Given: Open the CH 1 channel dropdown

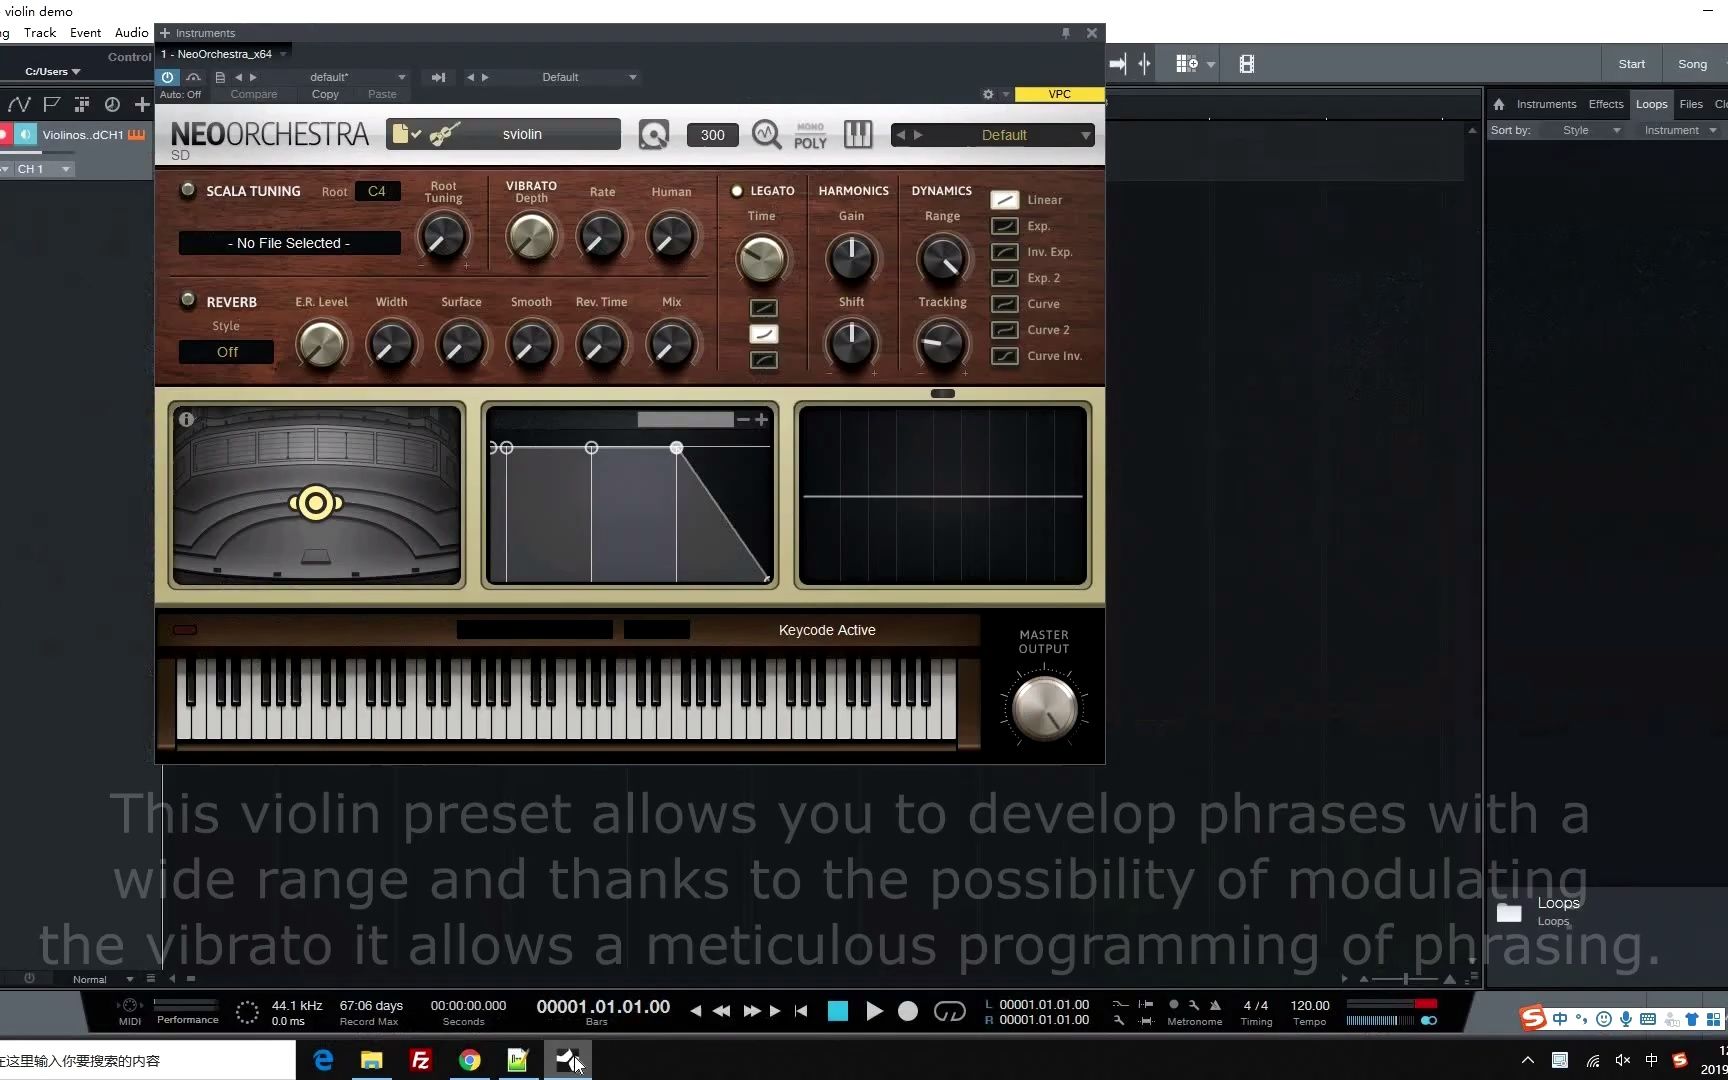Looking at the screenshot, I should coord(44,169).
